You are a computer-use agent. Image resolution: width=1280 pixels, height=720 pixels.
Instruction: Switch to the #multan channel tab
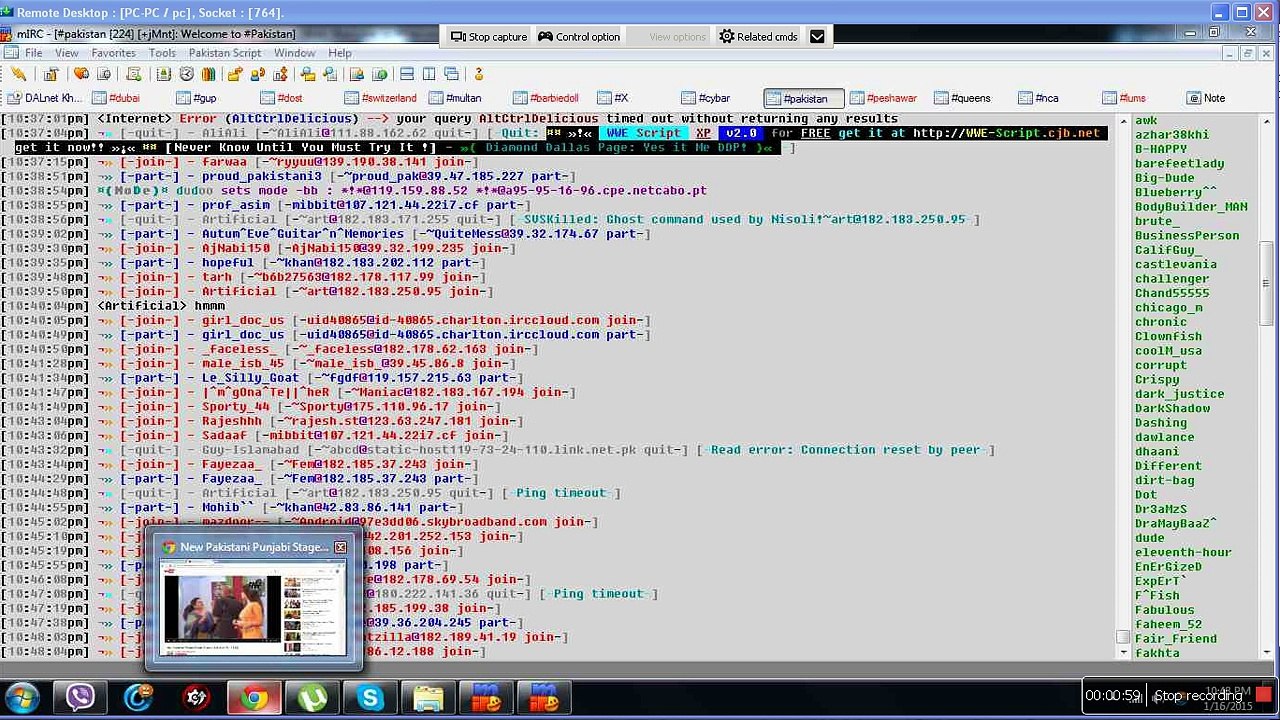(x=455, y=98)
